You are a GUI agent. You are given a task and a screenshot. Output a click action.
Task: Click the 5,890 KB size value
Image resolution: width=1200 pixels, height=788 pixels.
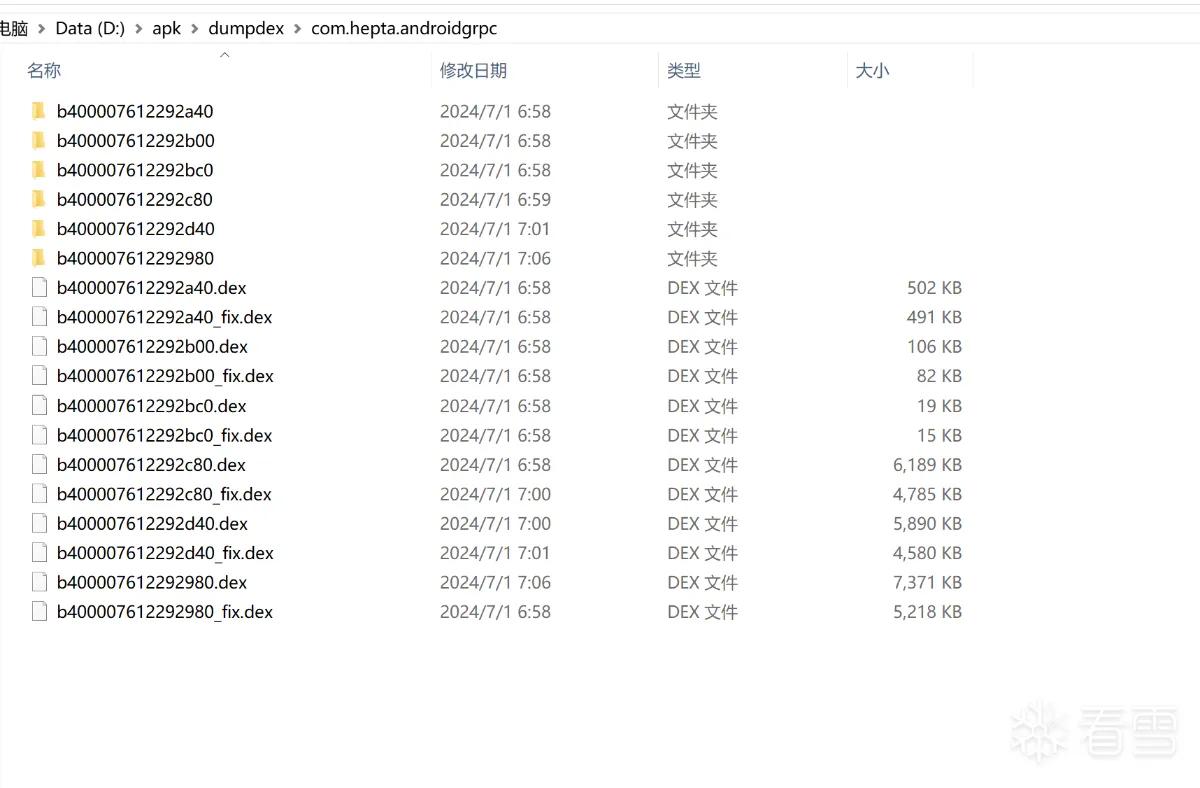coord(927,523)
